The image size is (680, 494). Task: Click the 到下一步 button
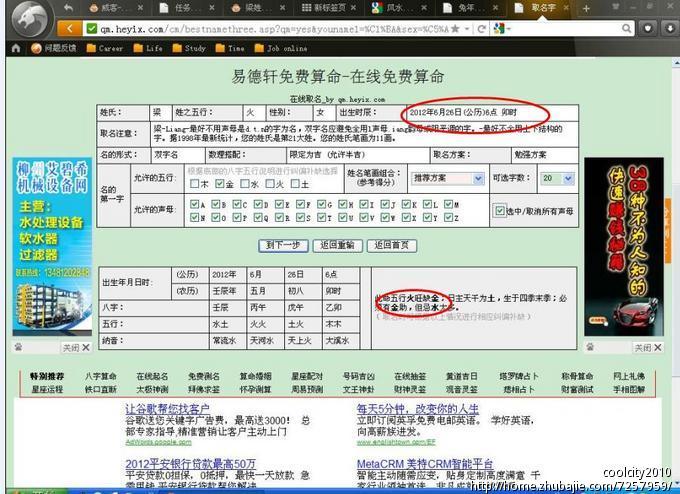pyautogui.click(x=282, y=245)
